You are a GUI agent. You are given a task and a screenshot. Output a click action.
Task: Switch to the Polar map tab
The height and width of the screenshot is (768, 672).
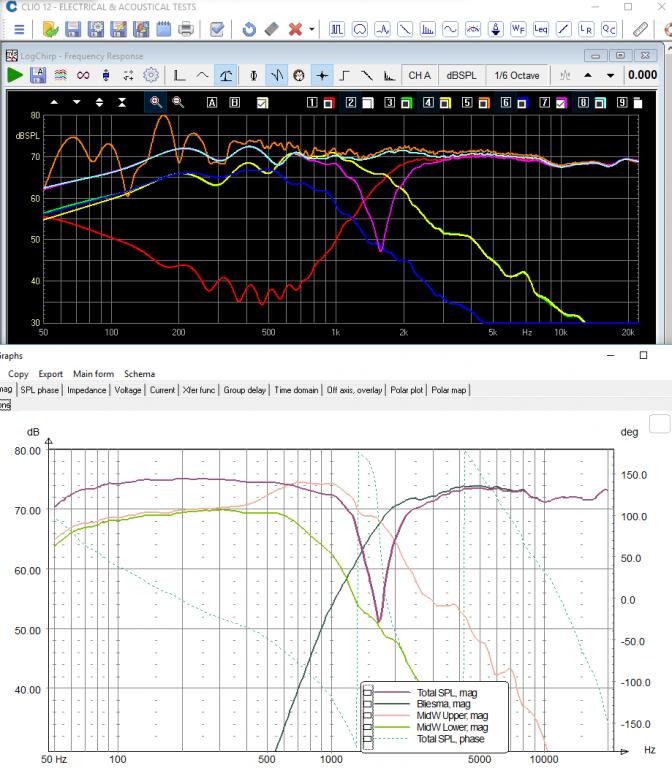click(449, 390)
